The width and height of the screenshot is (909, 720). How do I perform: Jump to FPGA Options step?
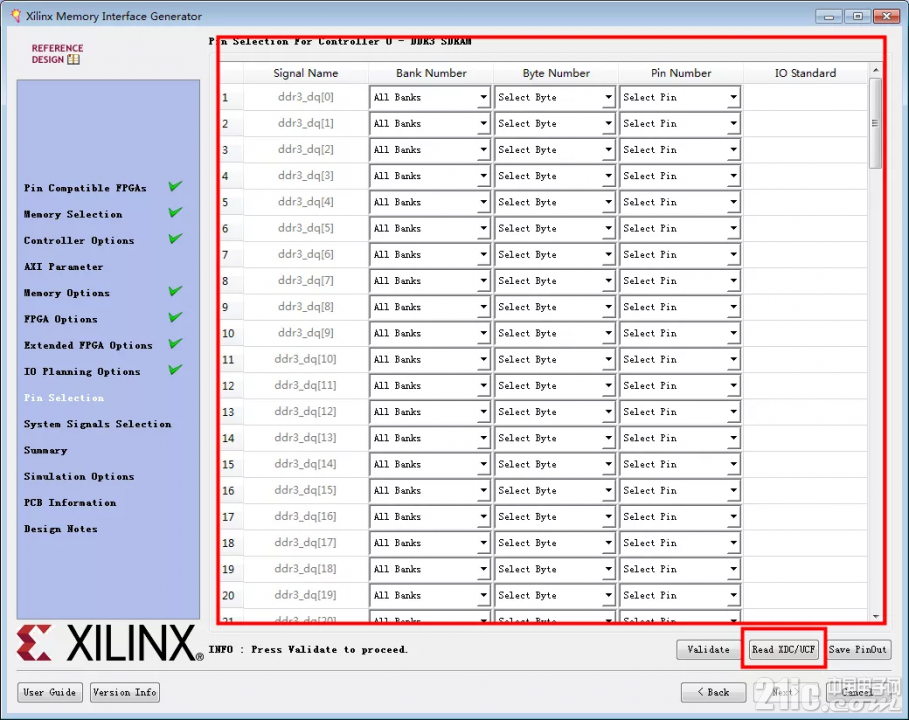(x=61, y=319)
